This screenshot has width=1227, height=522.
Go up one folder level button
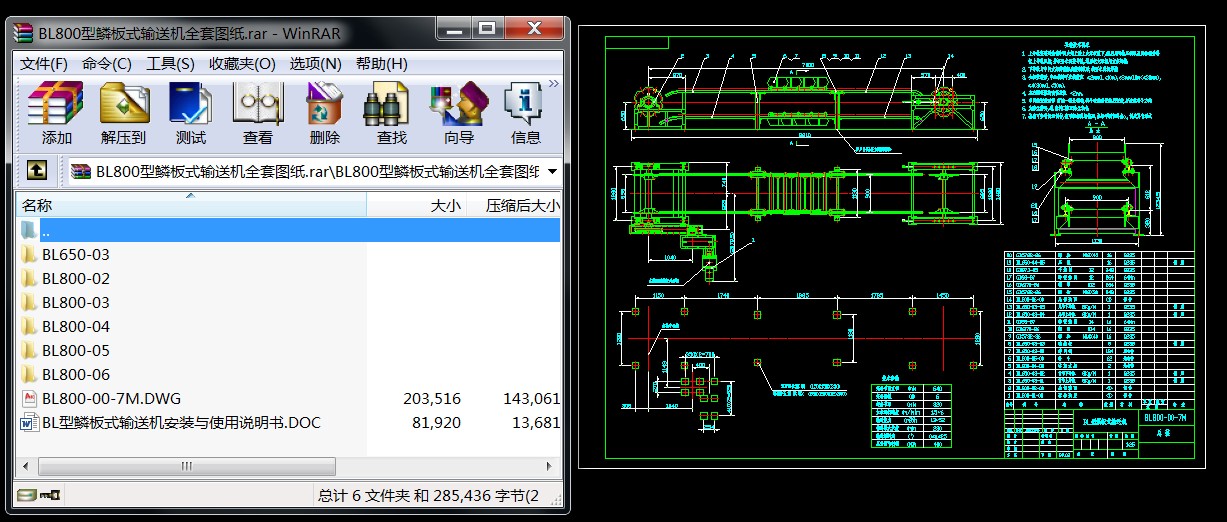click(36, 171)
